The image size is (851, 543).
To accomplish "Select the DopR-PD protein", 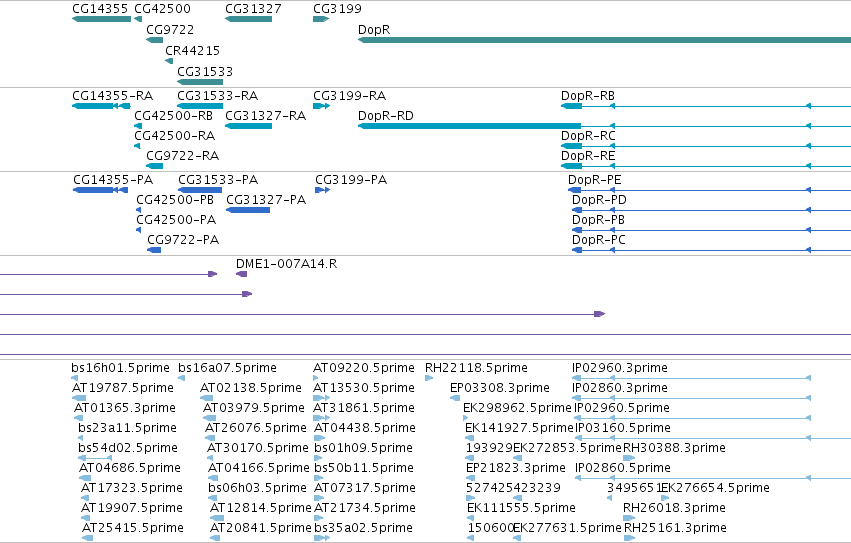I will 712,210.
